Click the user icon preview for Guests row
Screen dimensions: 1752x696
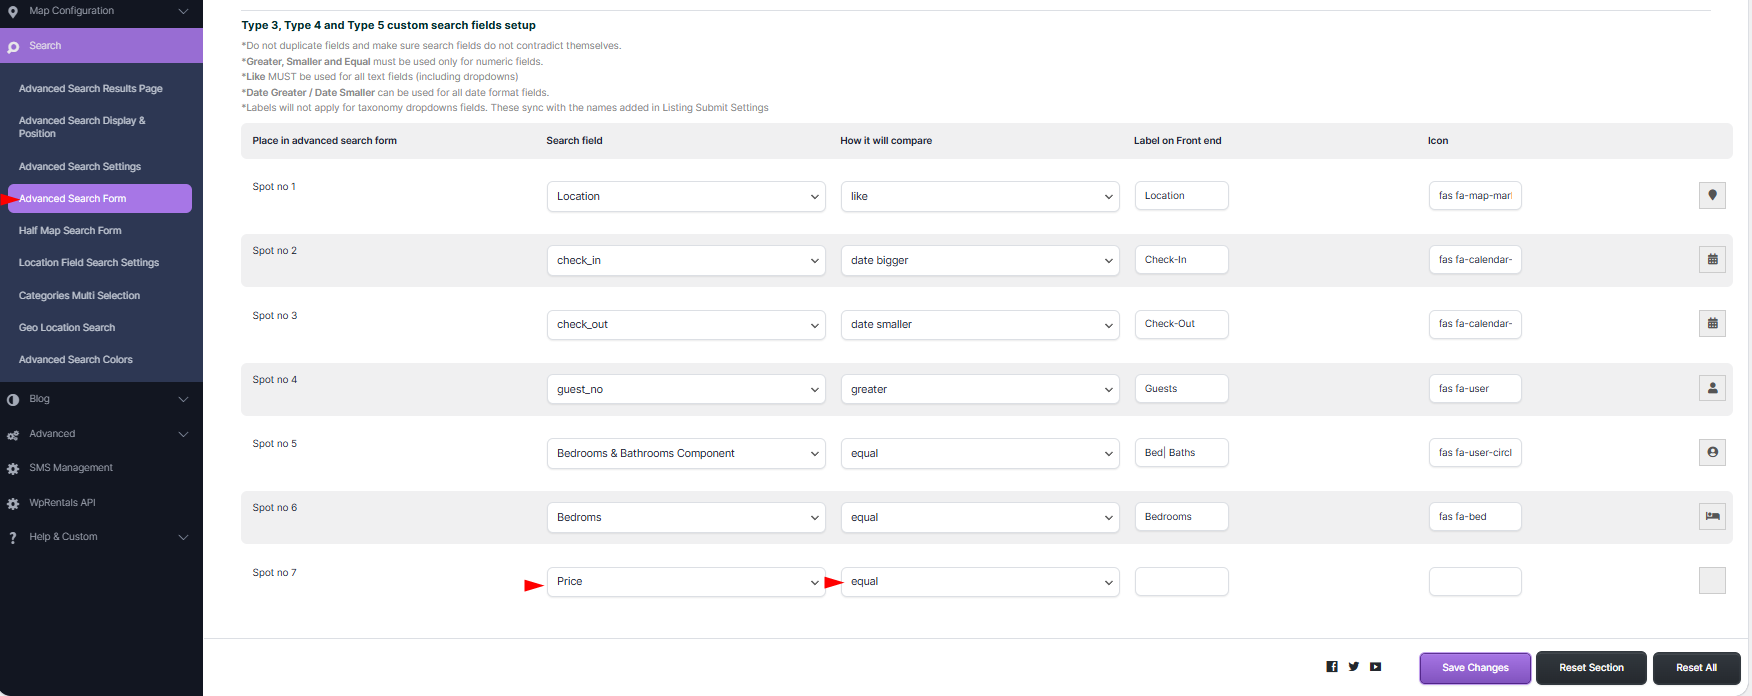pos(1712,388)
